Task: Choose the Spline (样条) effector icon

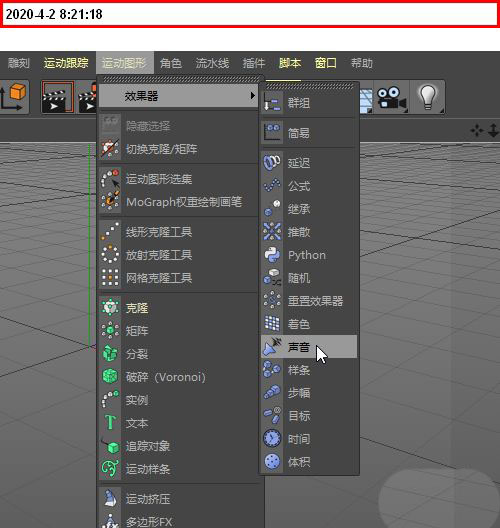Action: [x=272, y=370]
